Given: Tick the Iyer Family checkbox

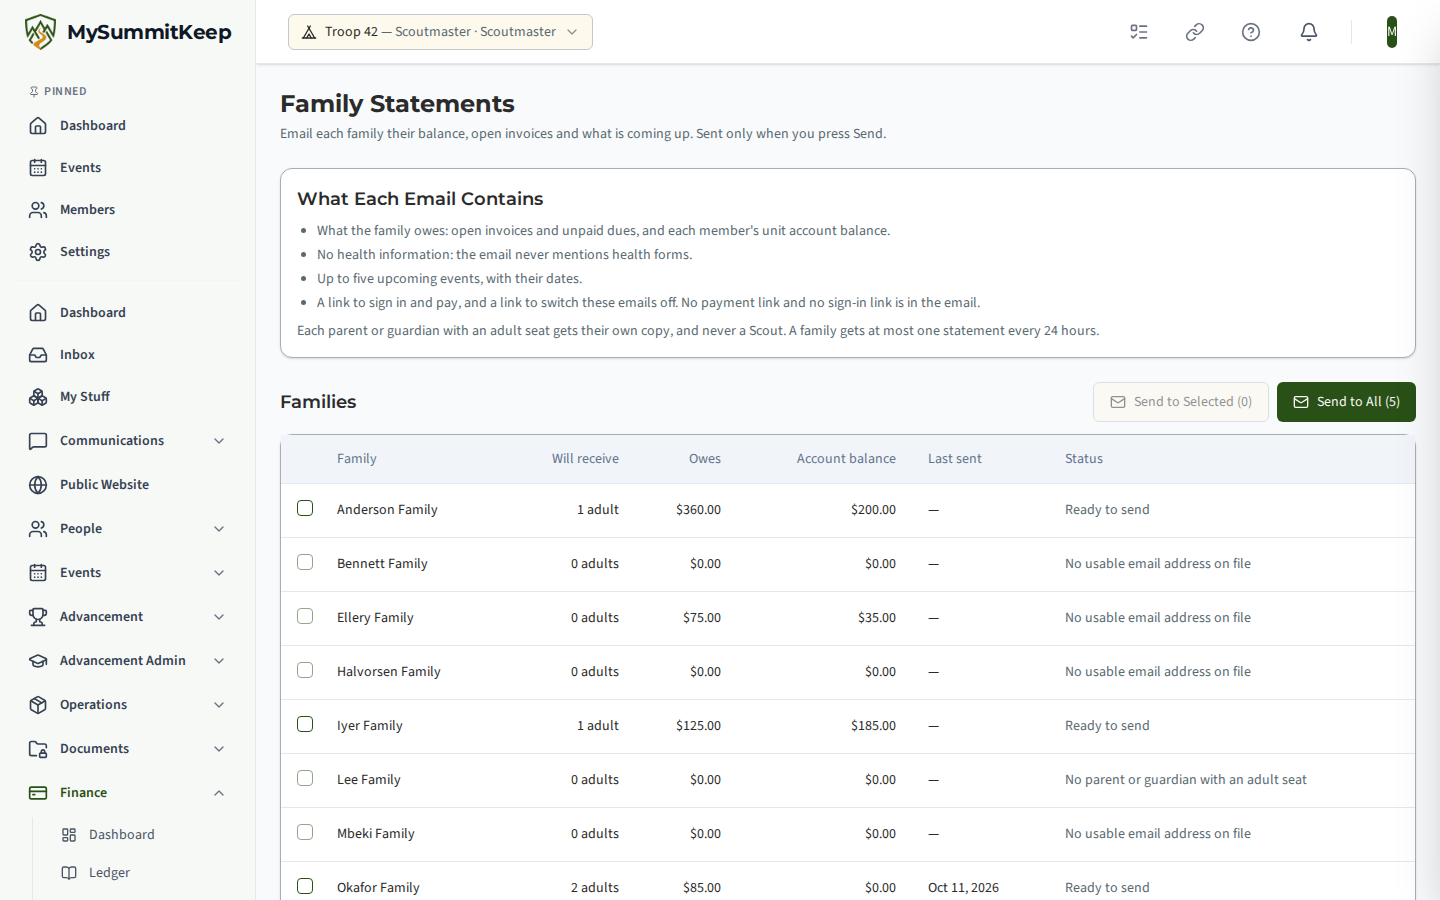Looking at the screenshot, I should tap(305, 724).
